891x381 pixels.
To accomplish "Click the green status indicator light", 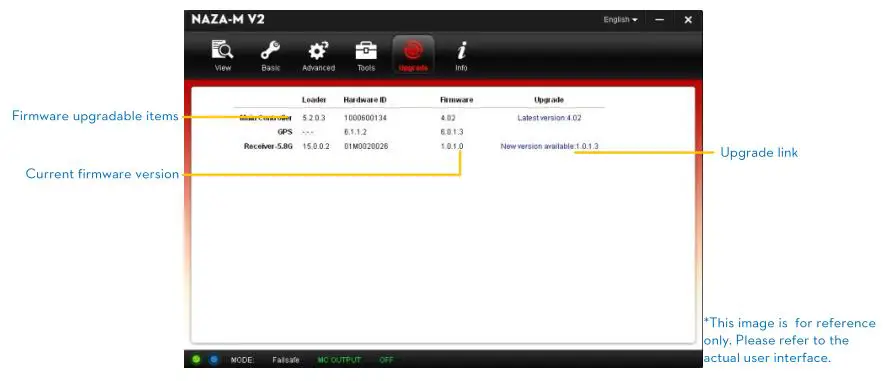I will [x=196, y=359].
